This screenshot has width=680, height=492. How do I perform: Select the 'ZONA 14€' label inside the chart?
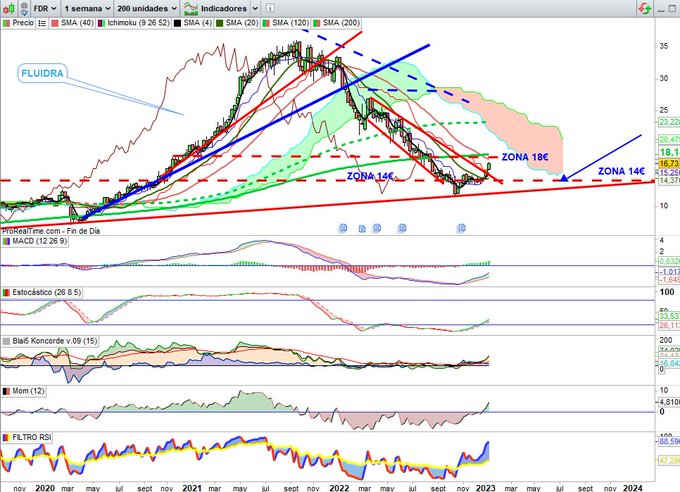[x=370, y=176]
